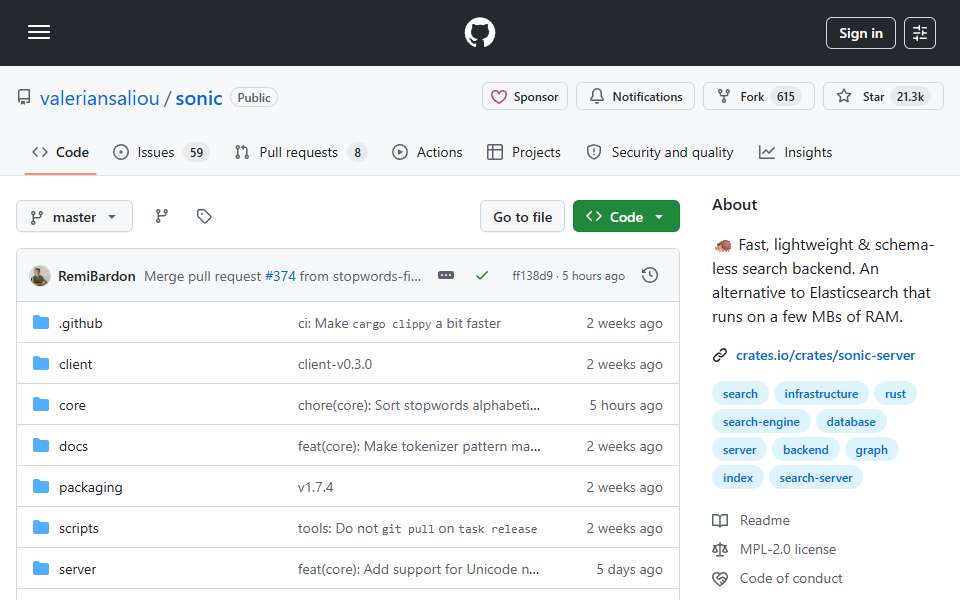This screenshot has height=600, width=960.
Task: Open the client folder
Action: tap(75, 364)
